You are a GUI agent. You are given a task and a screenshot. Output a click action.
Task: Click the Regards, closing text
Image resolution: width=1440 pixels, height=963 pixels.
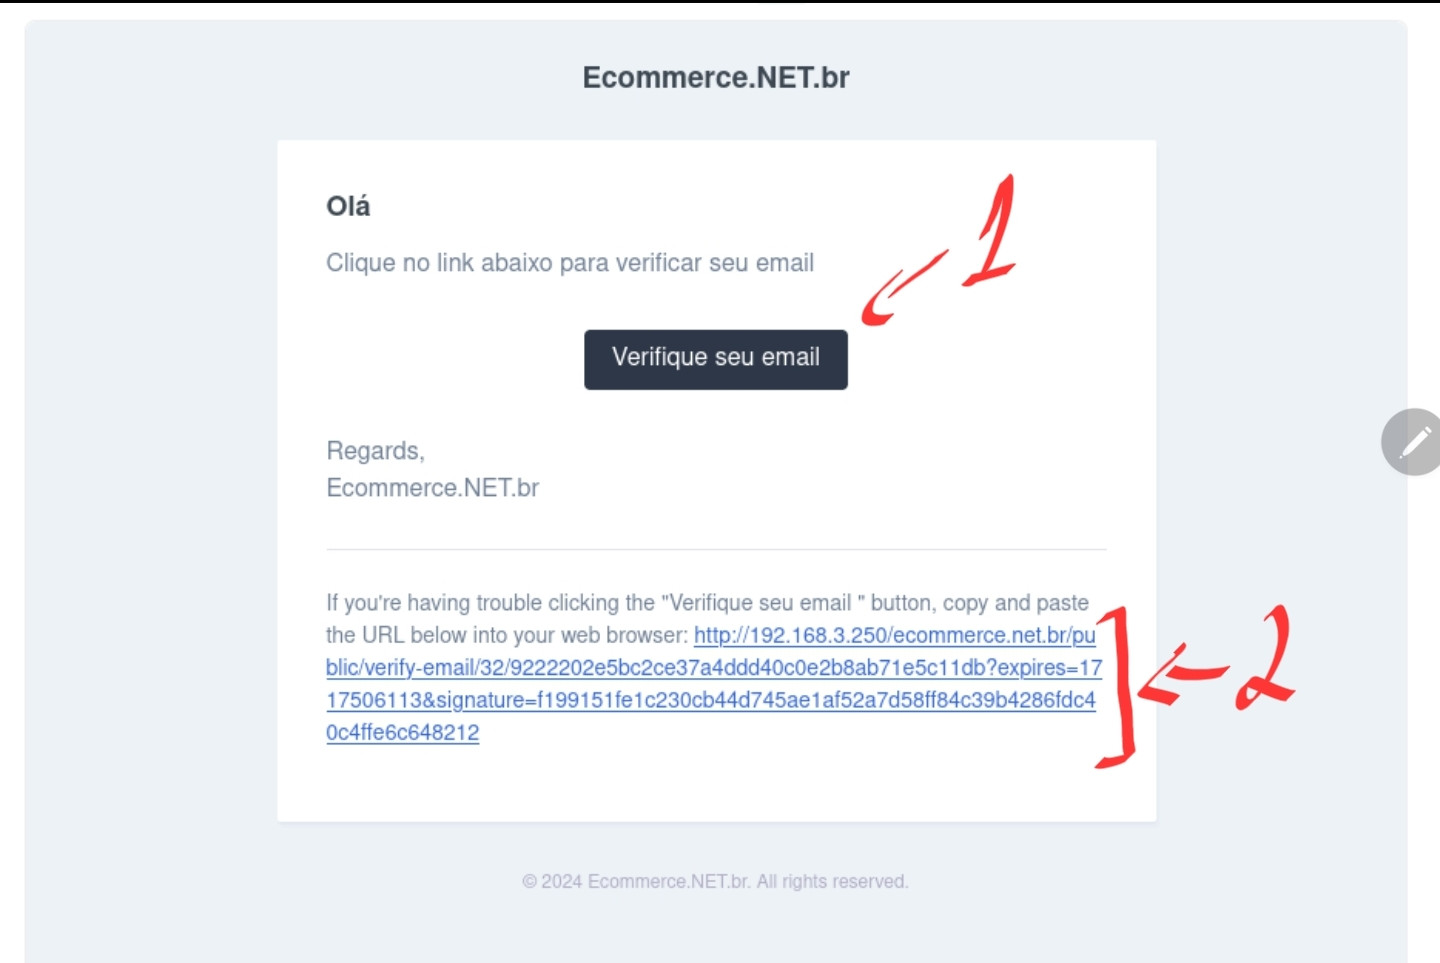[x=376, y=451]
